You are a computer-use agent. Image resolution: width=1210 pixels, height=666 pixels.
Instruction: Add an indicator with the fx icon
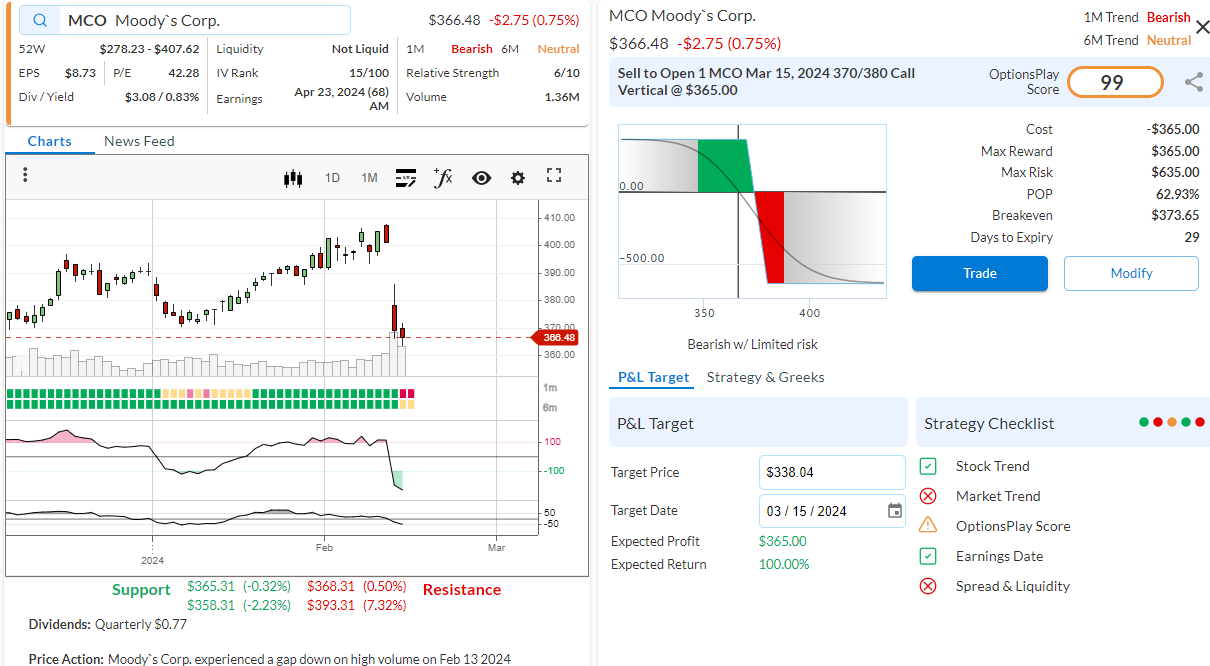tap(443, 177)
